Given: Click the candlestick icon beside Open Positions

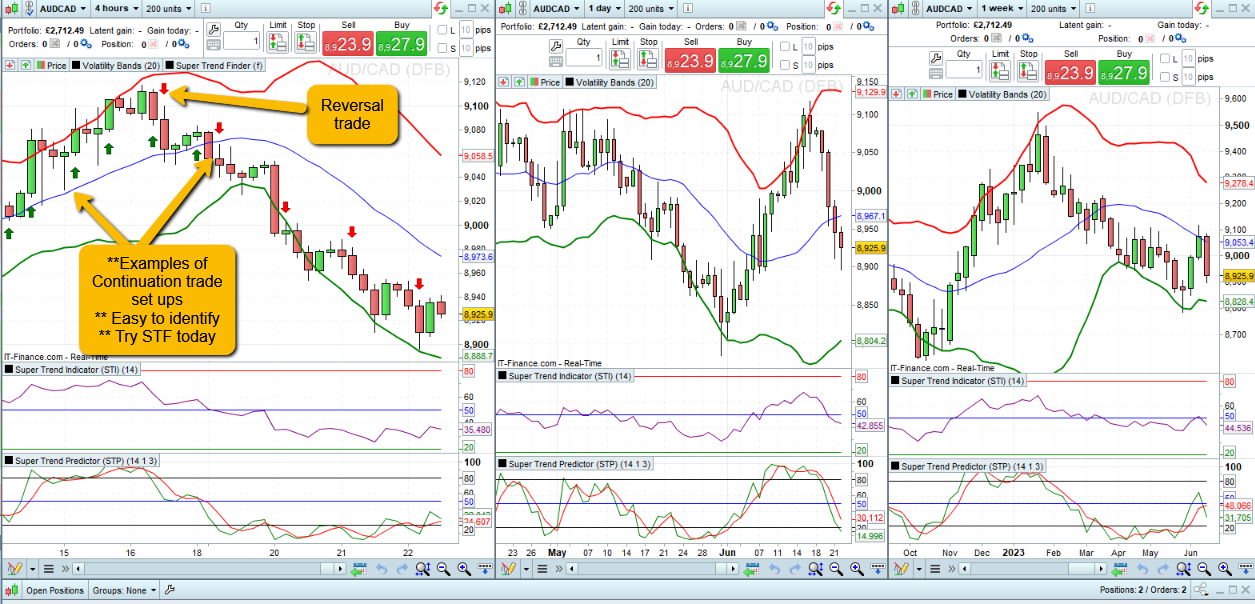Looking at the screenshot, I should (10, 590).
